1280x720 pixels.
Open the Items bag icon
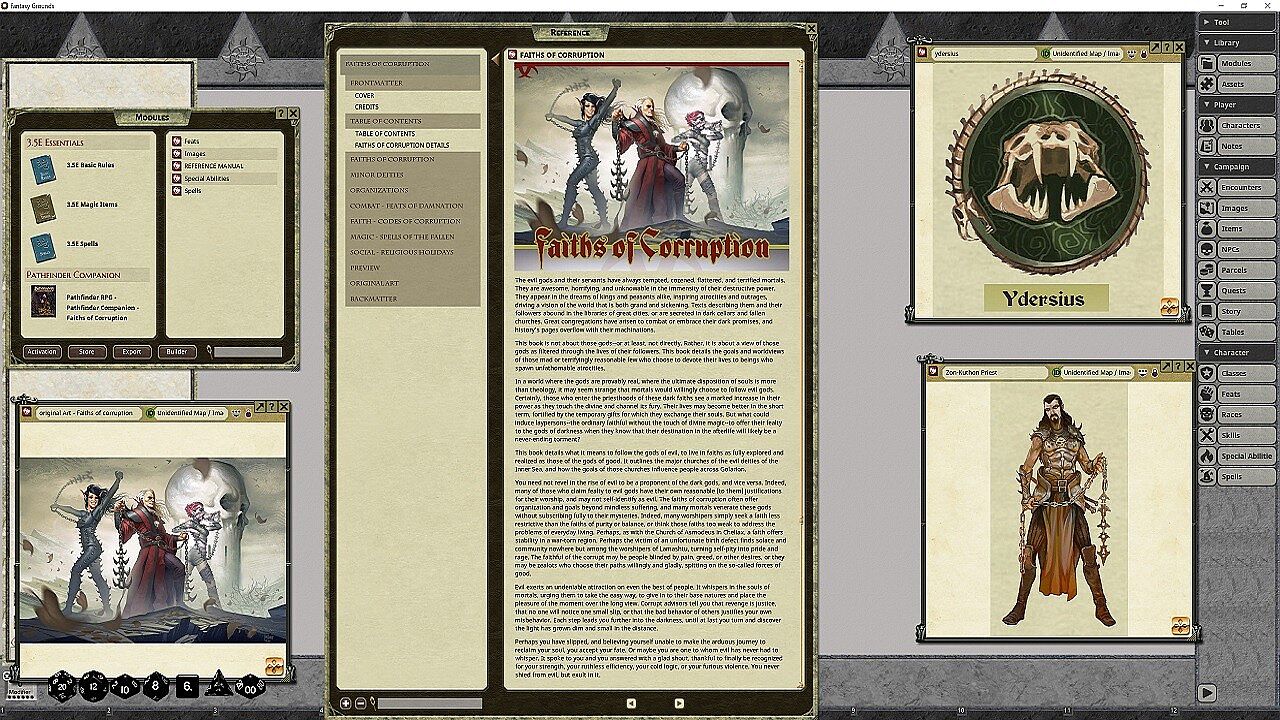(x=1207, y=229)
